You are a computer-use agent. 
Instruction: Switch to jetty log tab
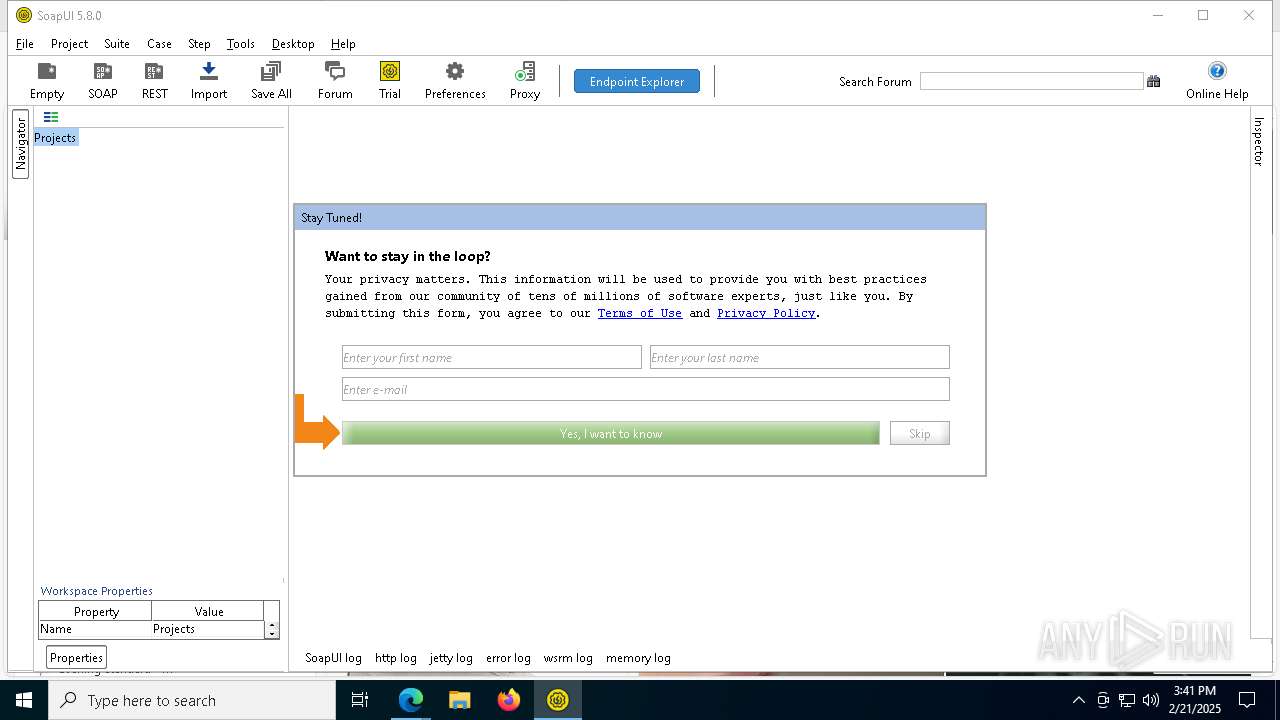click(451, 658)
